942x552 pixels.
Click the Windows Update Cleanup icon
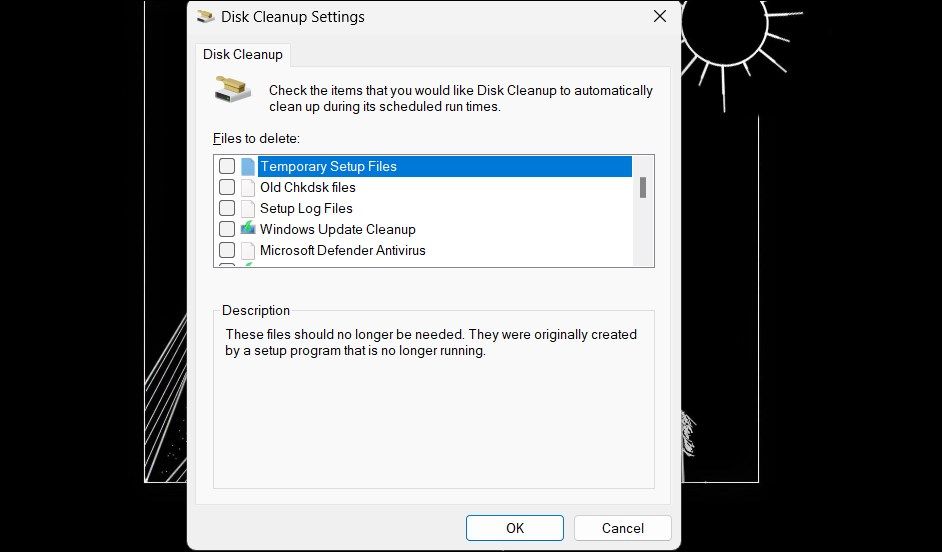click(x=248, y=229)
